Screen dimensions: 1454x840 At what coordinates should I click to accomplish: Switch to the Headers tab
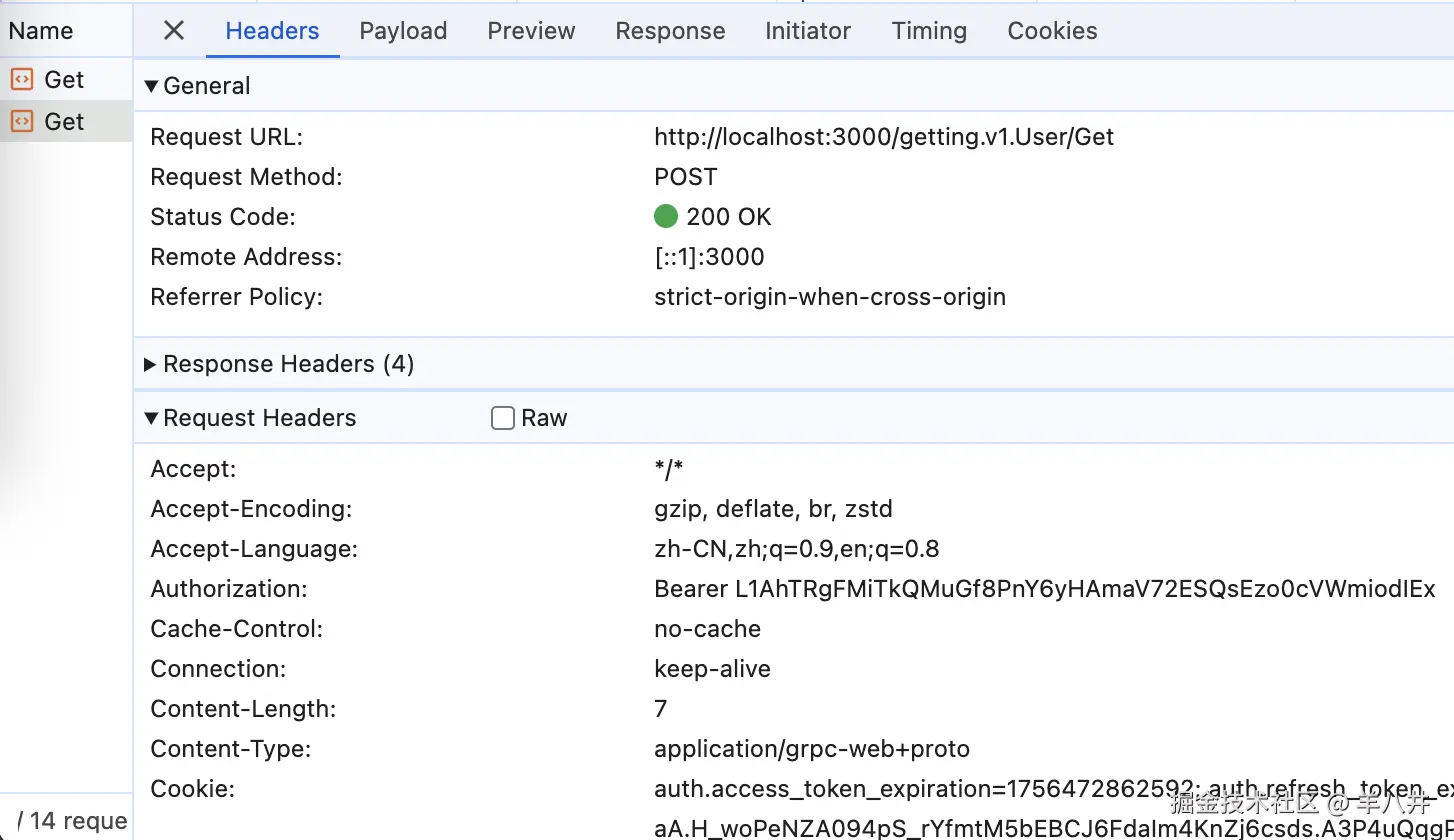(x=272, y=31)
